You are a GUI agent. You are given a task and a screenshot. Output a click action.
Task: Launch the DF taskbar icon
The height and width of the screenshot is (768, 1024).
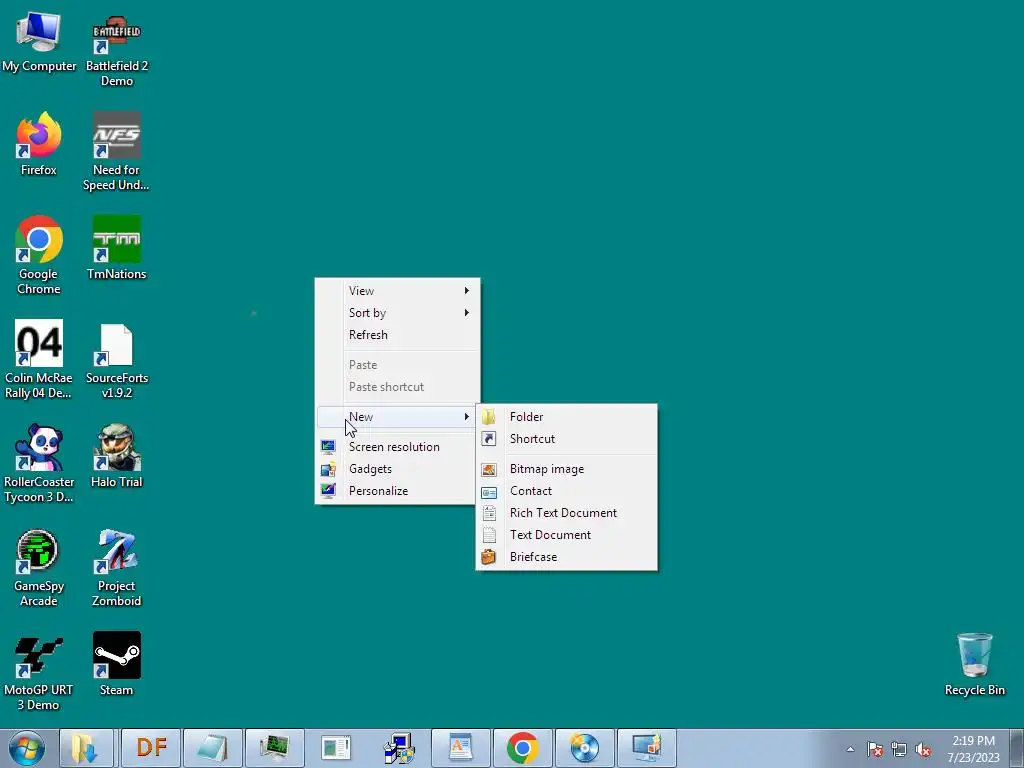pos(151,748)
